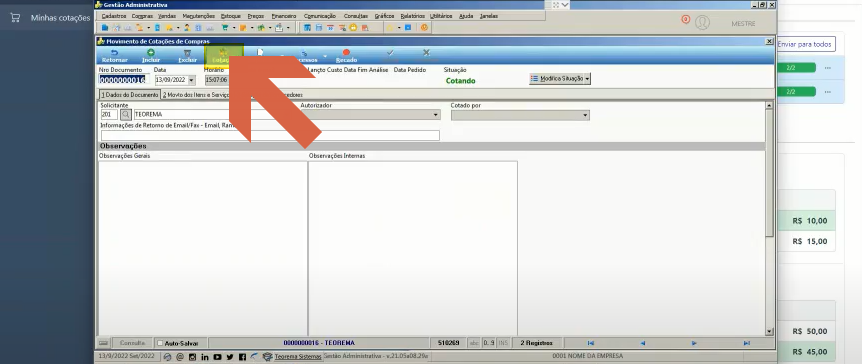Open the Compras menu

coord(142,16)
